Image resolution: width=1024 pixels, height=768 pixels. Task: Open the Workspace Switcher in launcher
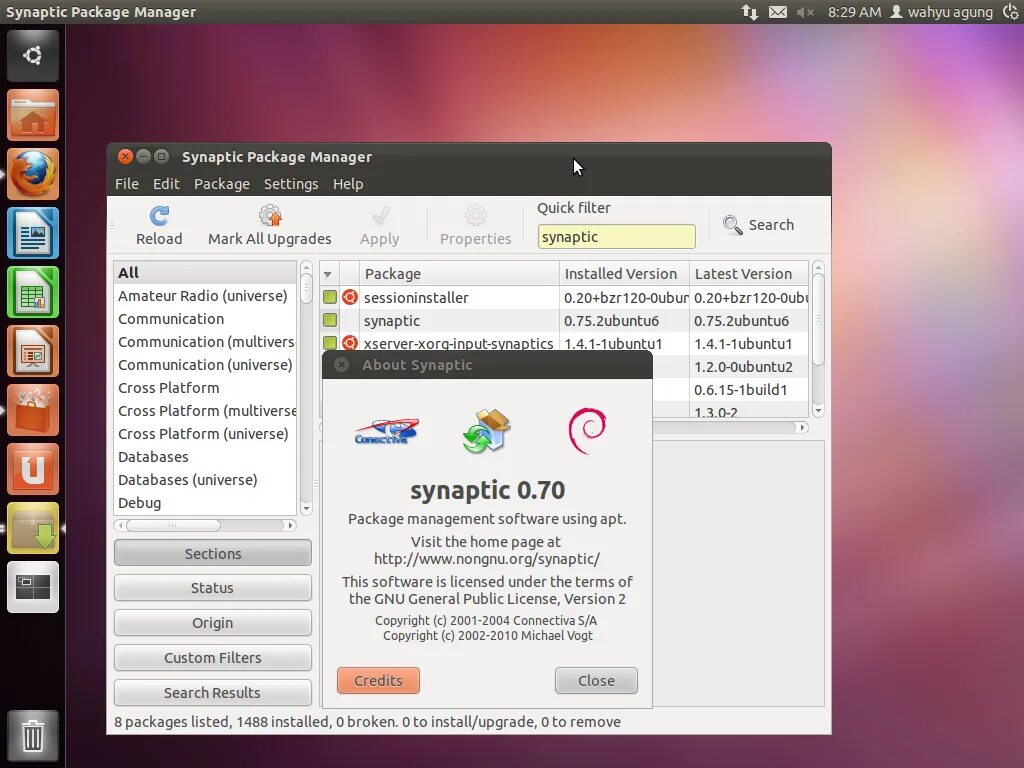click(33, 586)
